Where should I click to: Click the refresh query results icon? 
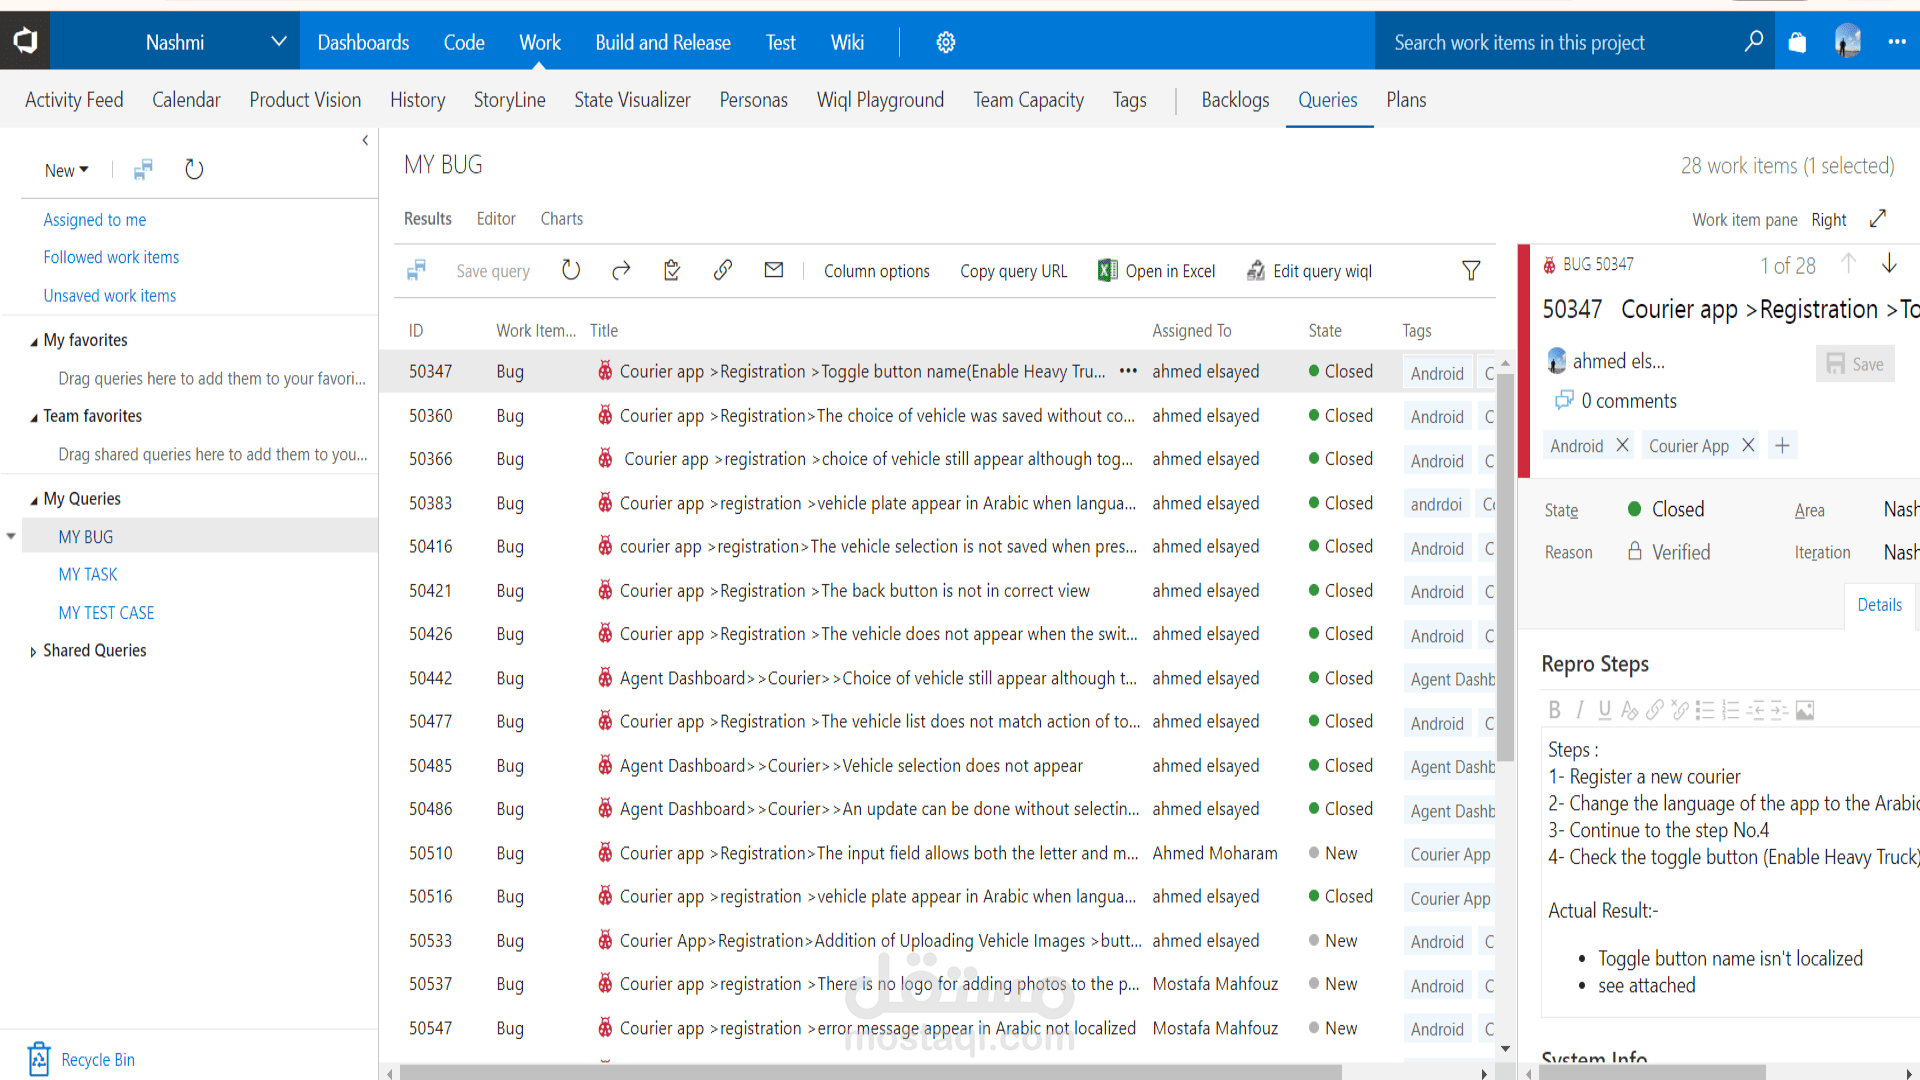571,271
